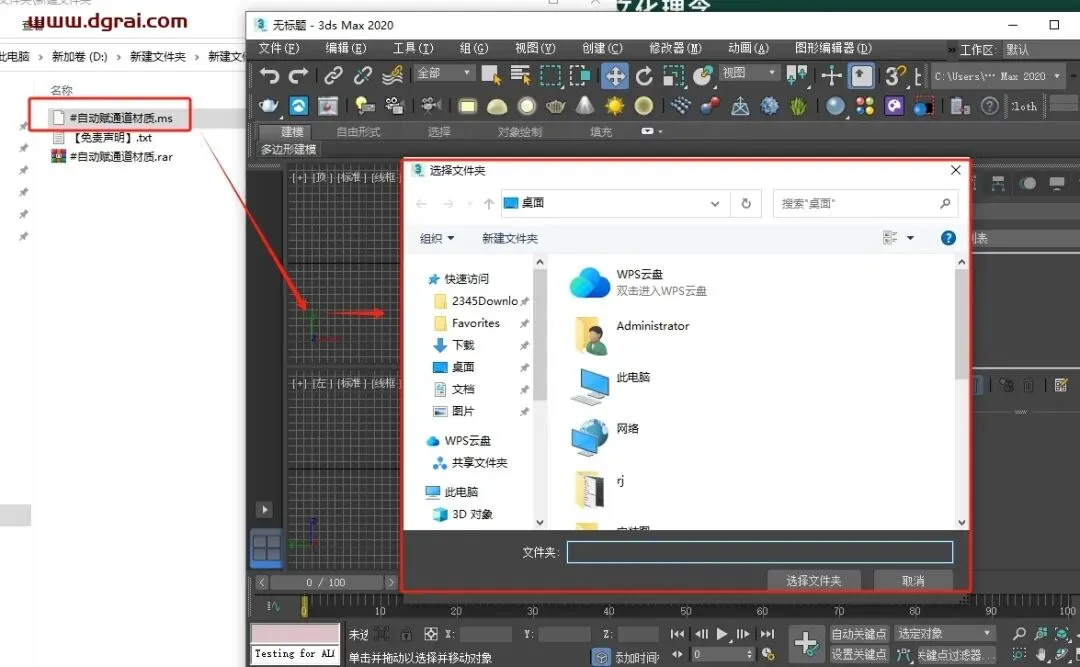1080x667 pixels.
Task: Open the '编辑(E)' menu
Action: pyautogui.click(x=346, y=48)
